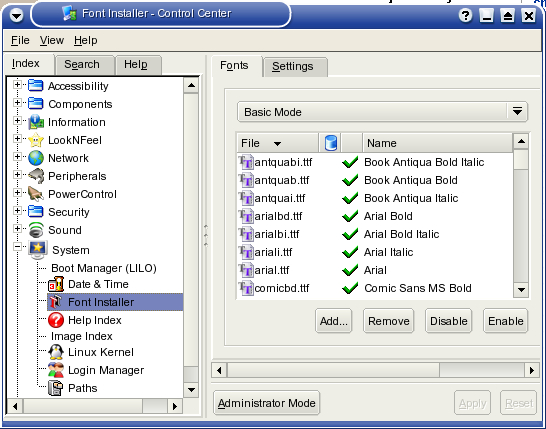The image size is (546, 429).
Task: Click the sidebar tree scroll up arrow
Action: tap(191, 85)
